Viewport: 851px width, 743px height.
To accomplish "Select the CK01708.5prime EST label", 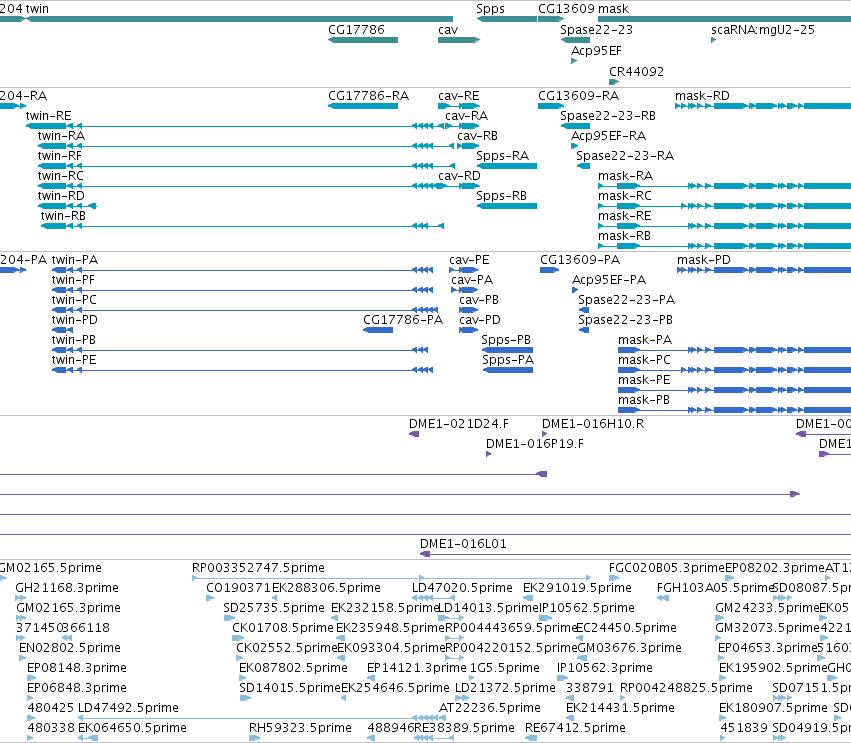I will 282,628.
